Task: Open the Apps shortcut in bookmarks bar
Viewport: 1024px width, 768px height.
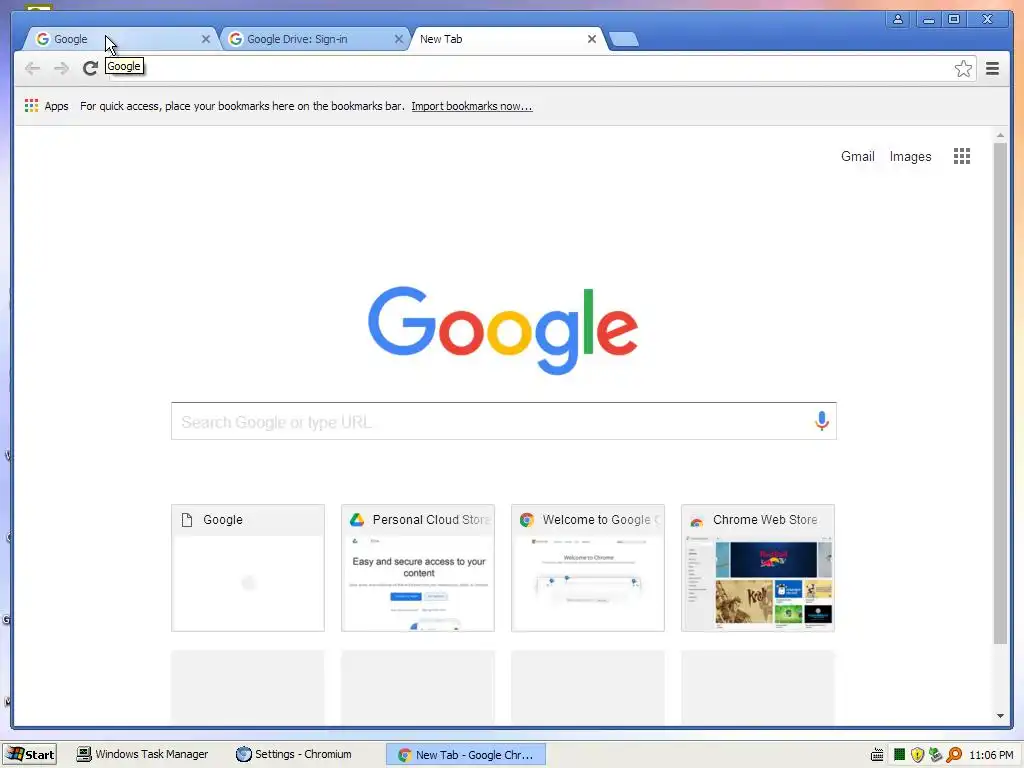Action: click(46, 106)
